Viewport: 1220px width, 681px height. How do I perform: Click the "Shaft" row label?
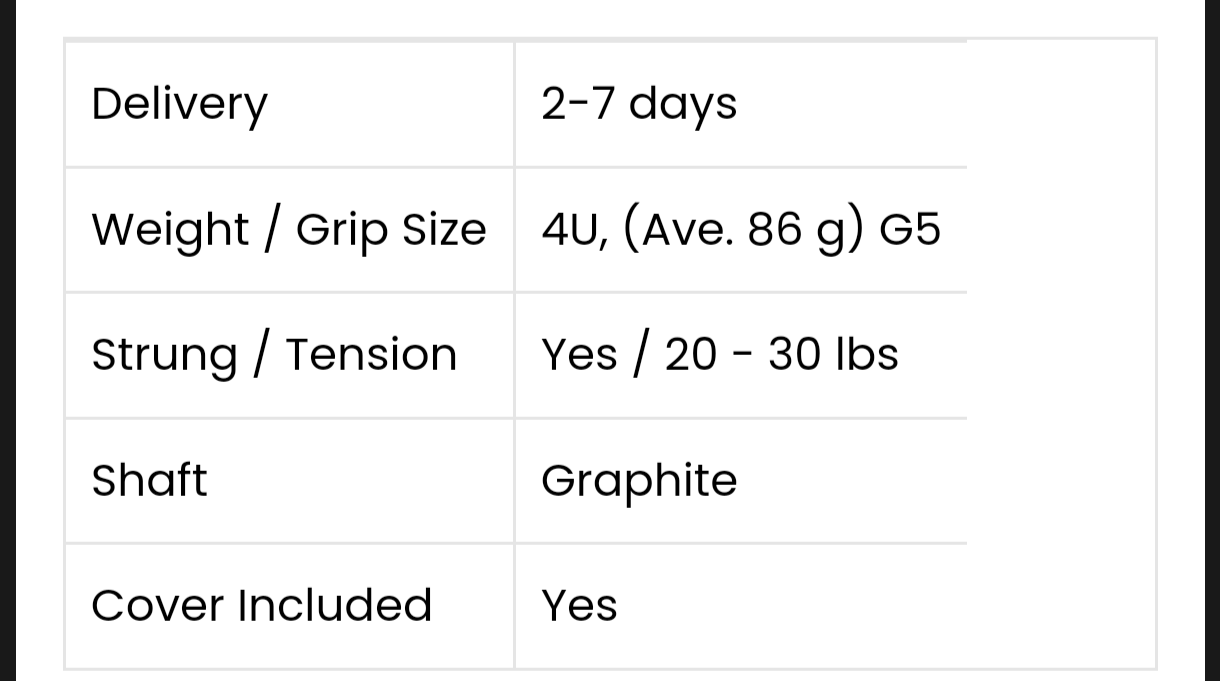(149, 480)
